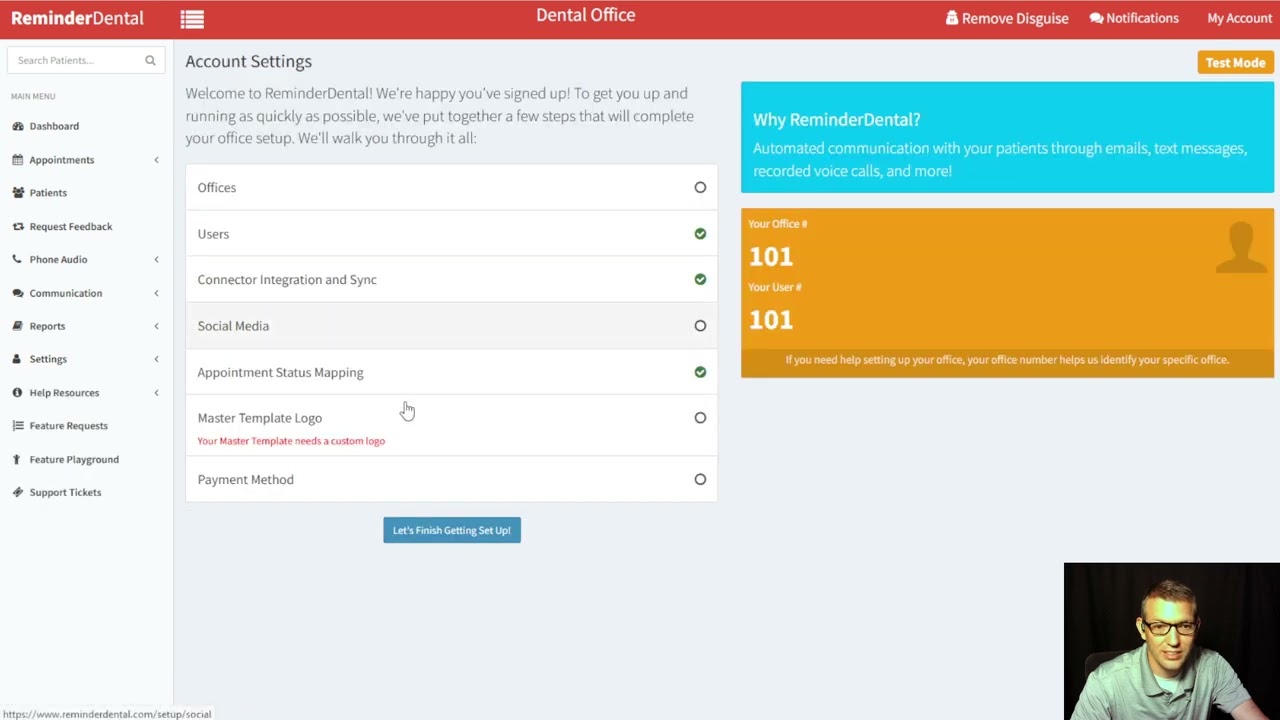Go to Patients in the sidebar
This screenshot has width=1280, height=720.
click(86, 193)
